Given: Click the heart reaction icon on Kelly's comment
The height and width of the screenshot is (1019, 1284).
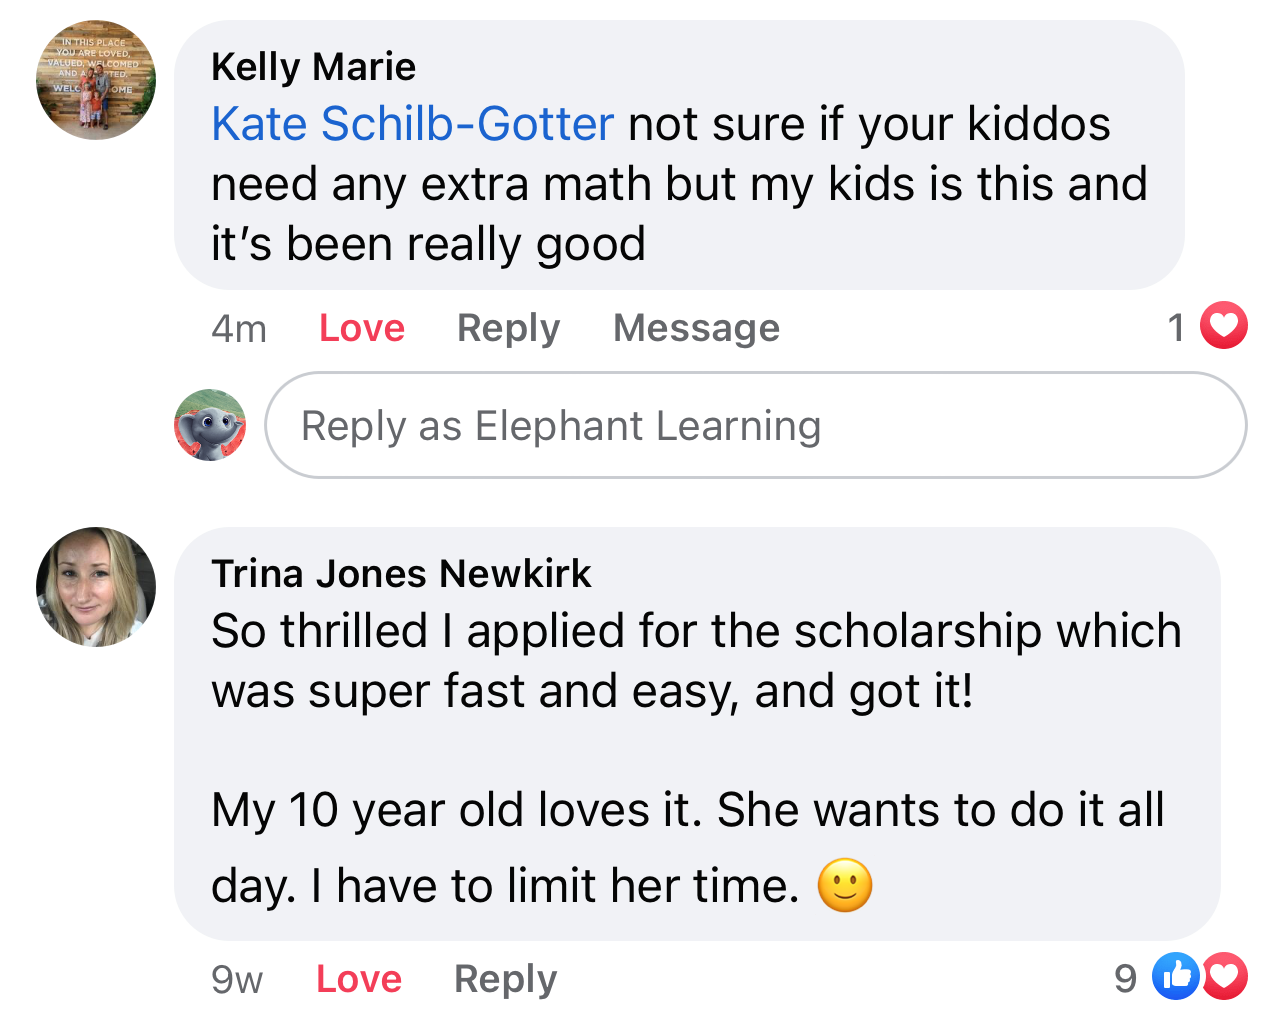Looking at the screenshot, I should (x=1224, y=326).
